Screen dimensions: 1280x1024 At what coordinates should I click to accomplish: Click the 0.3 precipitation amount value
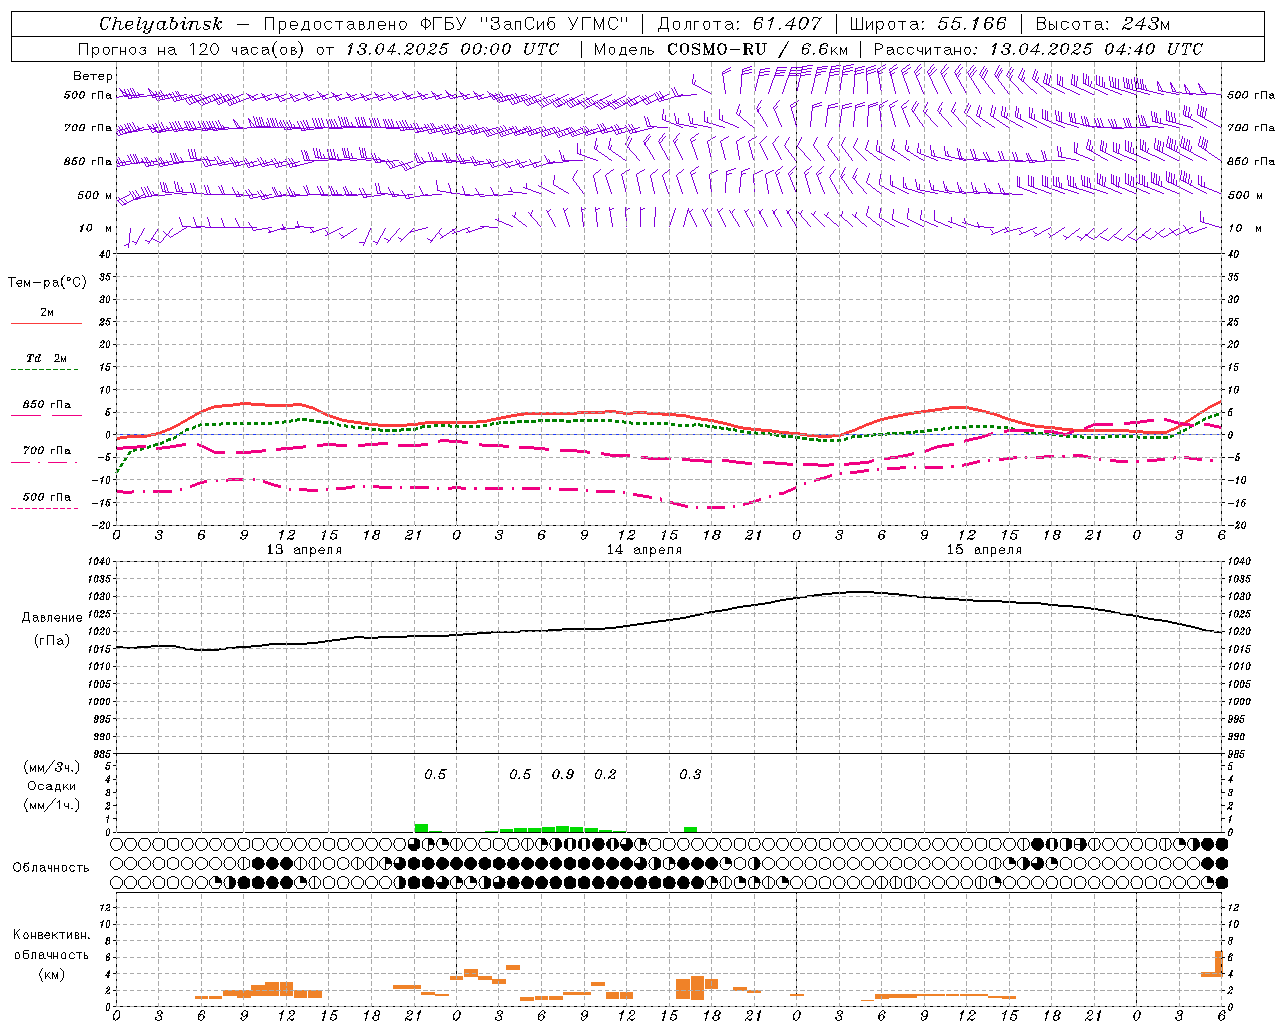coord(690,775)
